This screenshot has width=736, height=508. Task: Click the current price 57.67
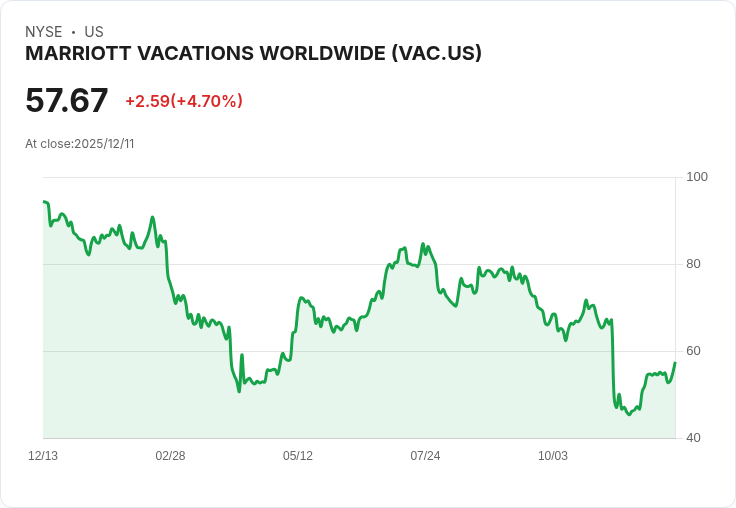[x=67, y=100]
